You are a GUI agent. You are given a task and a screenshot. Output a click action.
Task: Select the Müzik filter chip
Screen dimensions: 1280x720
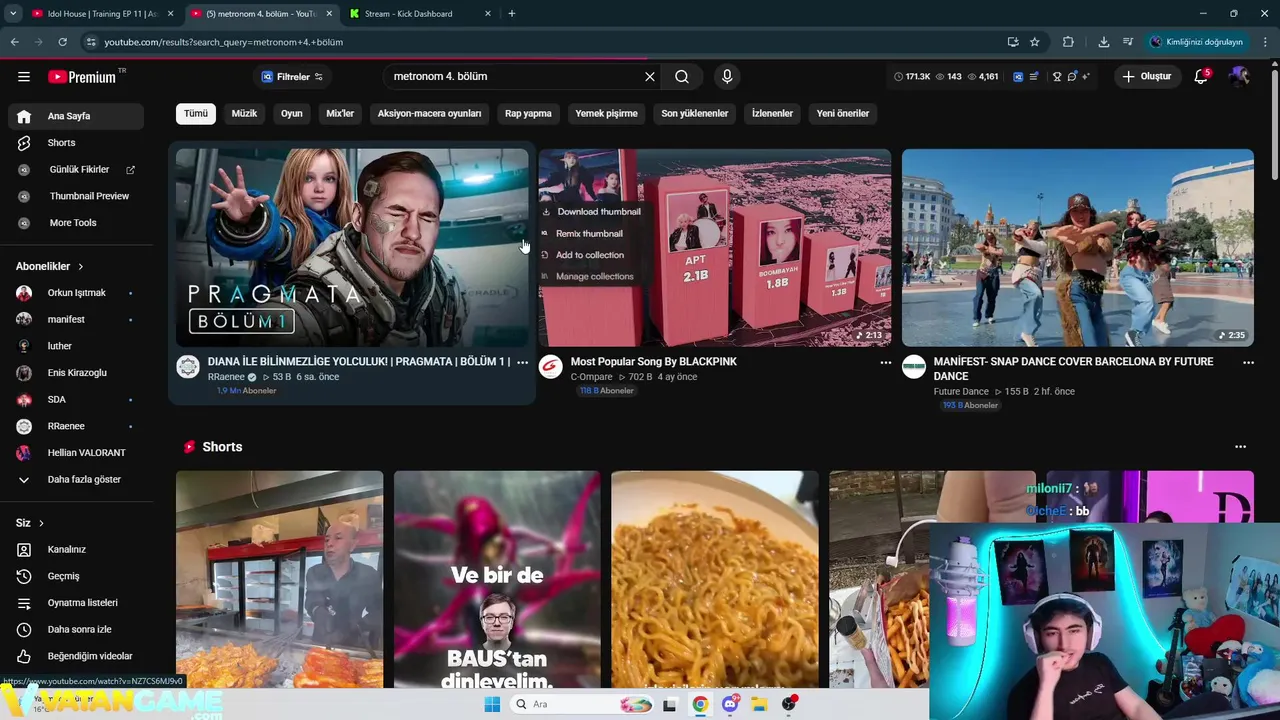[244, 114]
